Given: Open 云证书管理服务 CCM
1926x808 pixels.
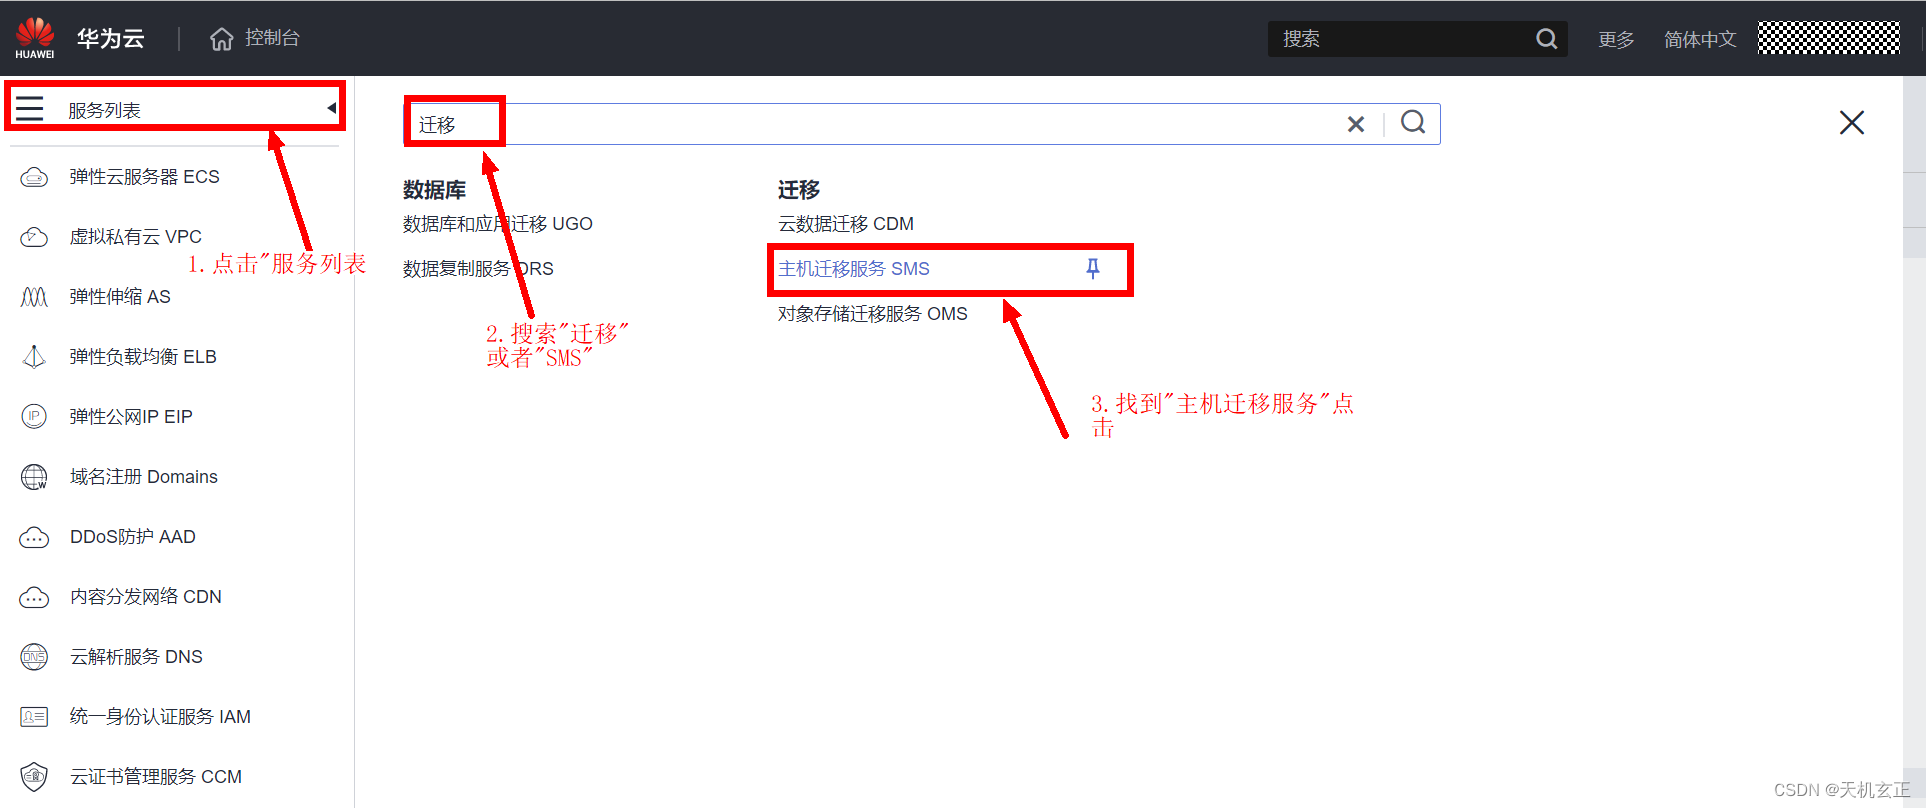Looking at the screenshot, I should point(156,777).
